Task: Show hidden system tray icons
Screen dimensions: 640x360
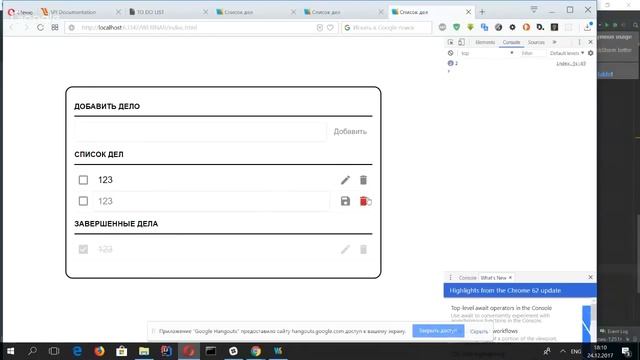Action: (563, 351)
